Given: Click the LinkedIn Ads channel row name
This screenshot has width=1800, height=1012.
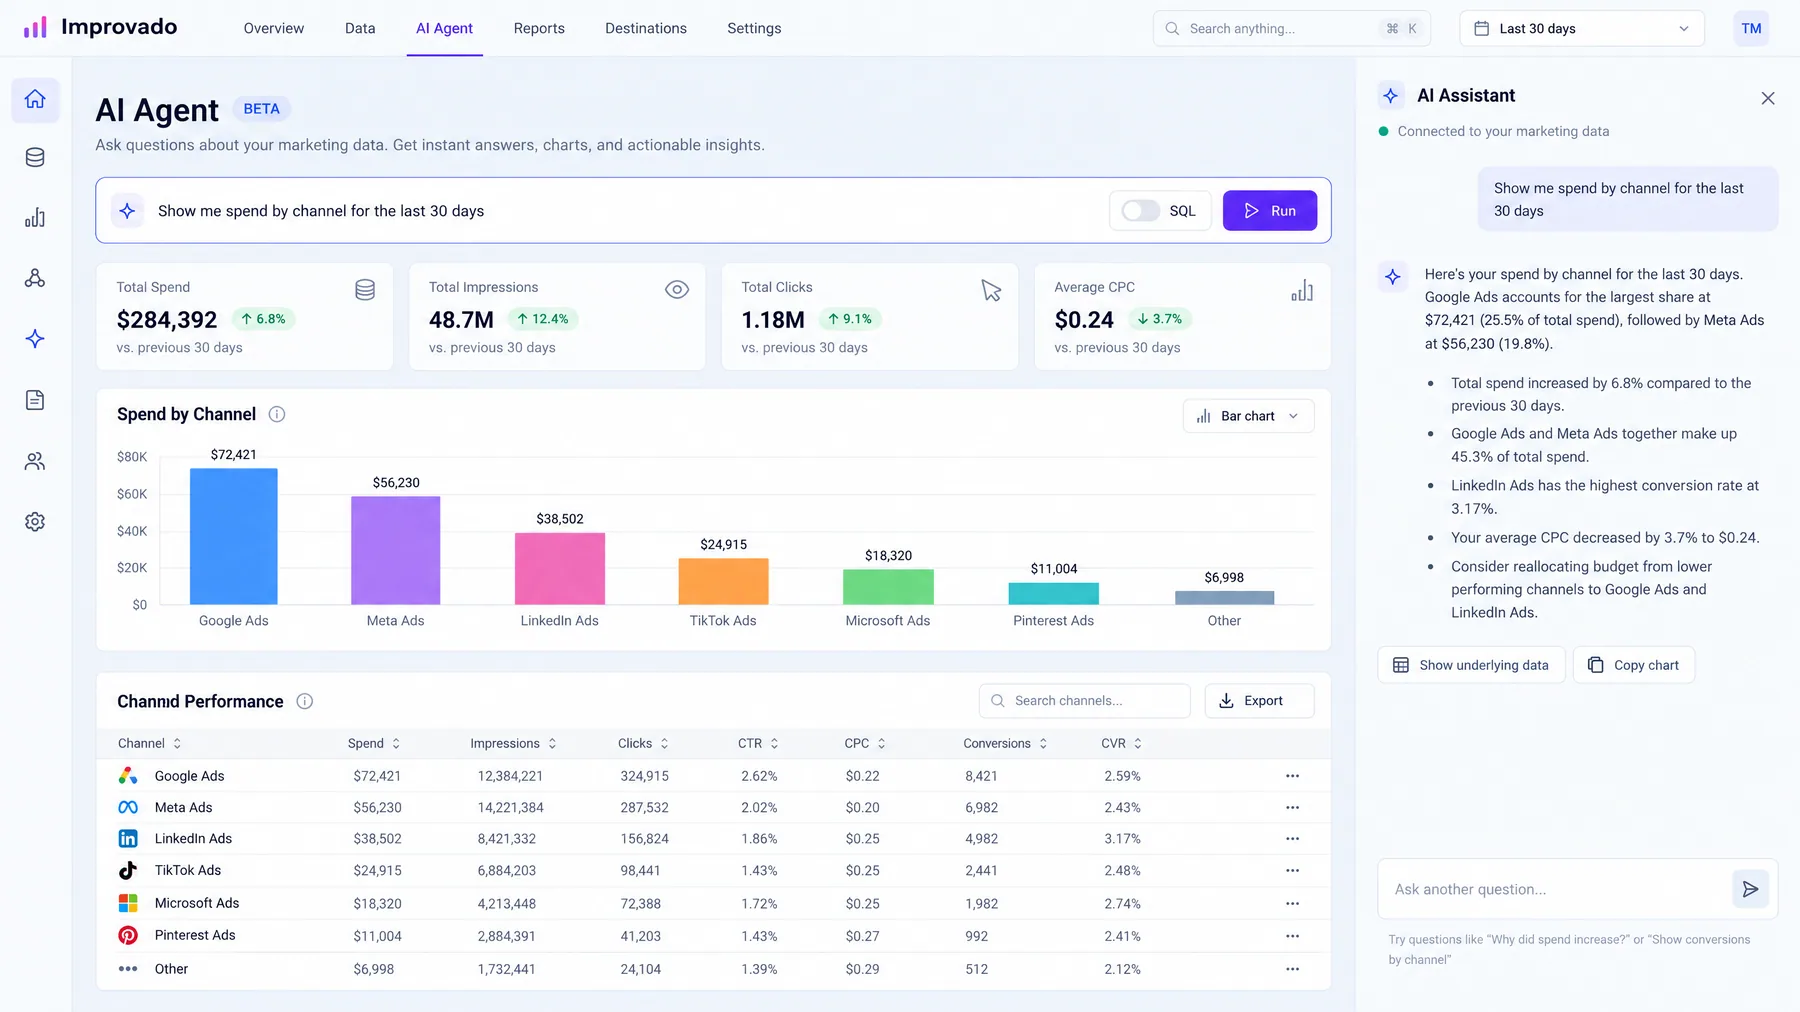Looking at the screenshot, I should click(193, 839).
